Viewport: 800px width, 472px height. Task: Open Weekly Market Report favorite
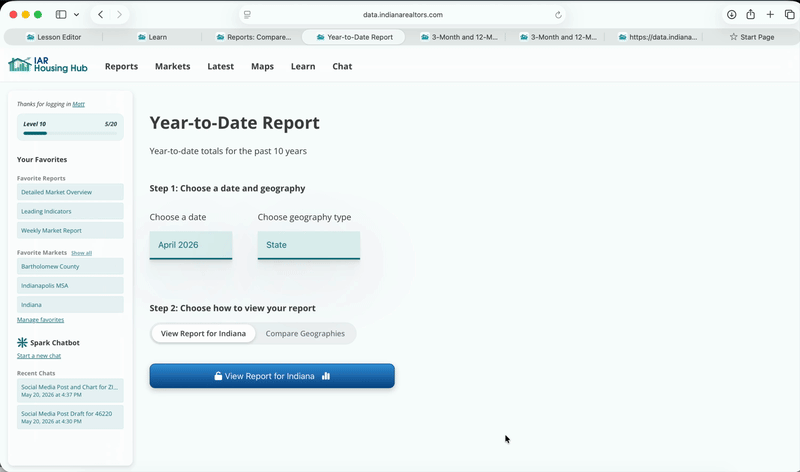point(70,230)
